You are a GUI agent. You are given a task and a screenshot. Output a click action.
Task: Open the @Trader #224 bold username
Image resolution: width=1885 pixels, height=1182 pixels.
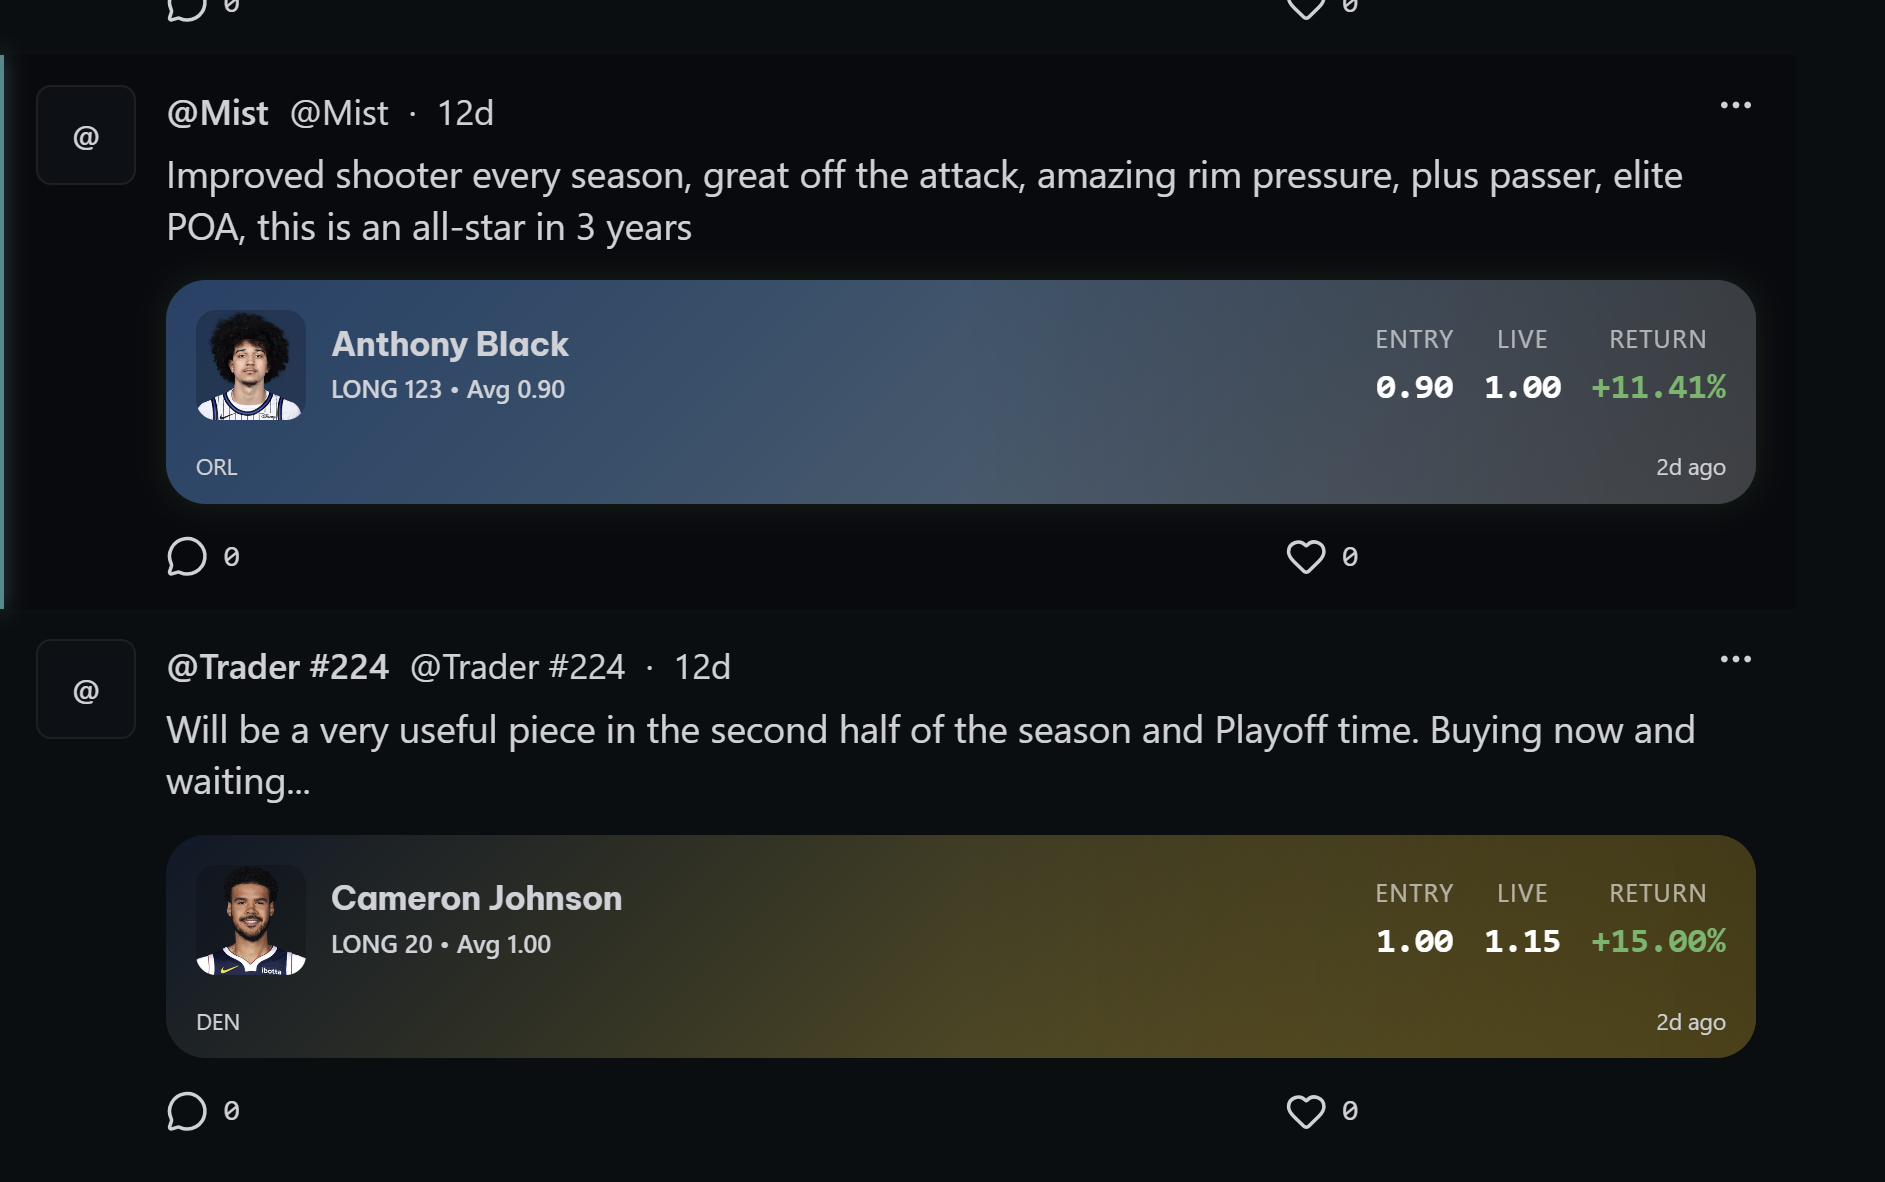(278, 667)
